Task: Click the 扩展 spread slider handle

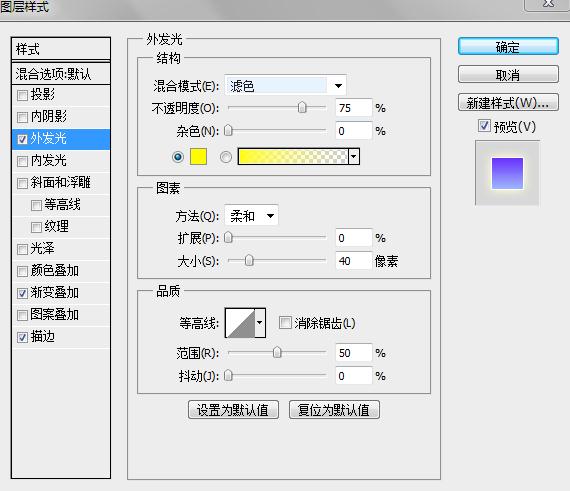Action: 228,238
